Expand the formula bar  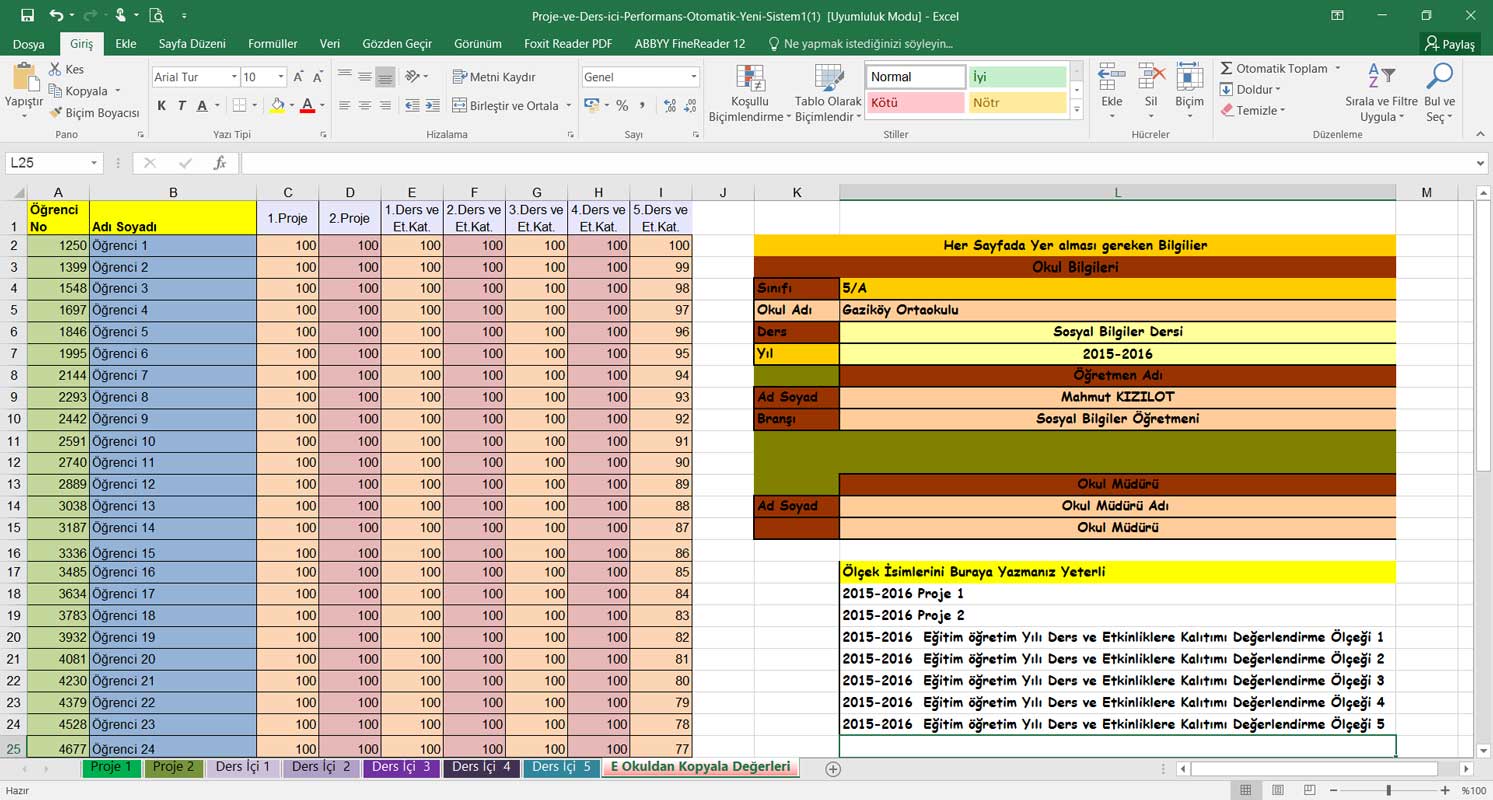[x=1481, y=163]
